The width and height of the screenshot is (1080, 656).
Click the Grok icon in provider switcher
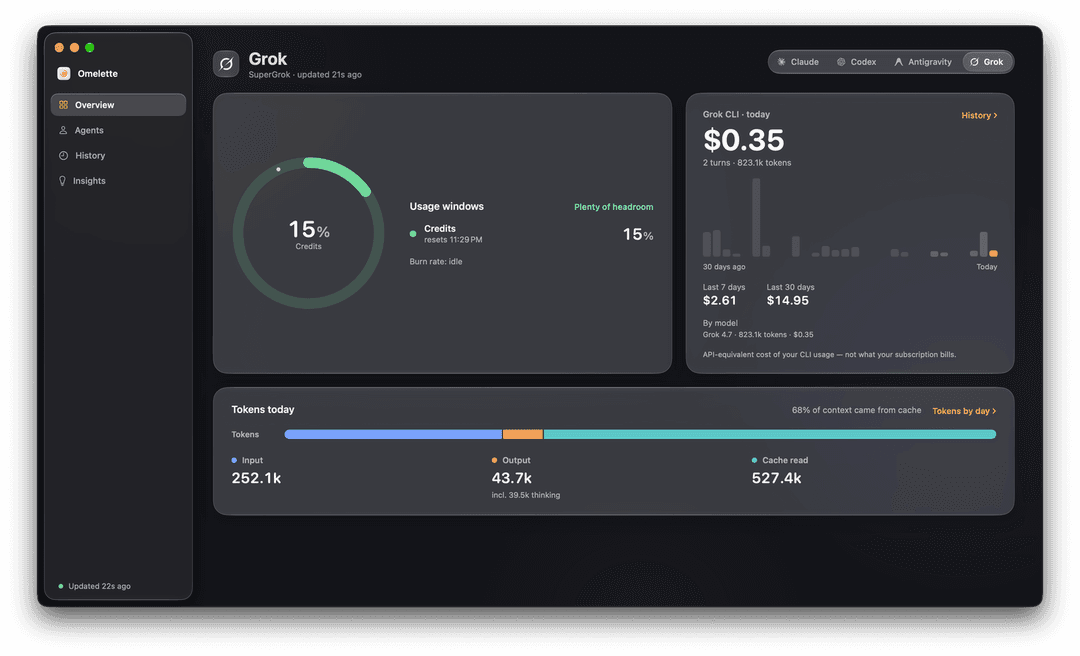[x=975, y=62]
